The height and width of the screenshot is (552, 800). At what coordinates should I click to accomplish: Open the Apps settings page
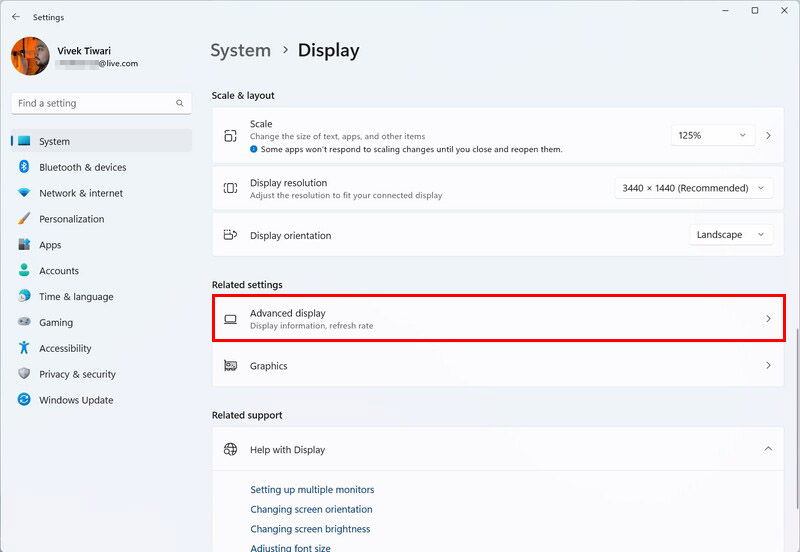point(102,244)
